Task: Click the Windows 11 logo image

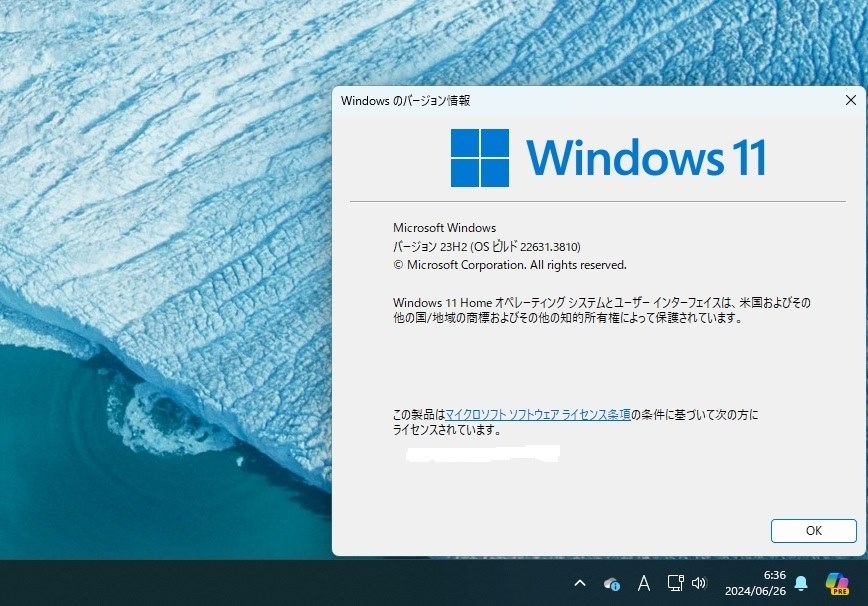Action: [x=608, y=158]
